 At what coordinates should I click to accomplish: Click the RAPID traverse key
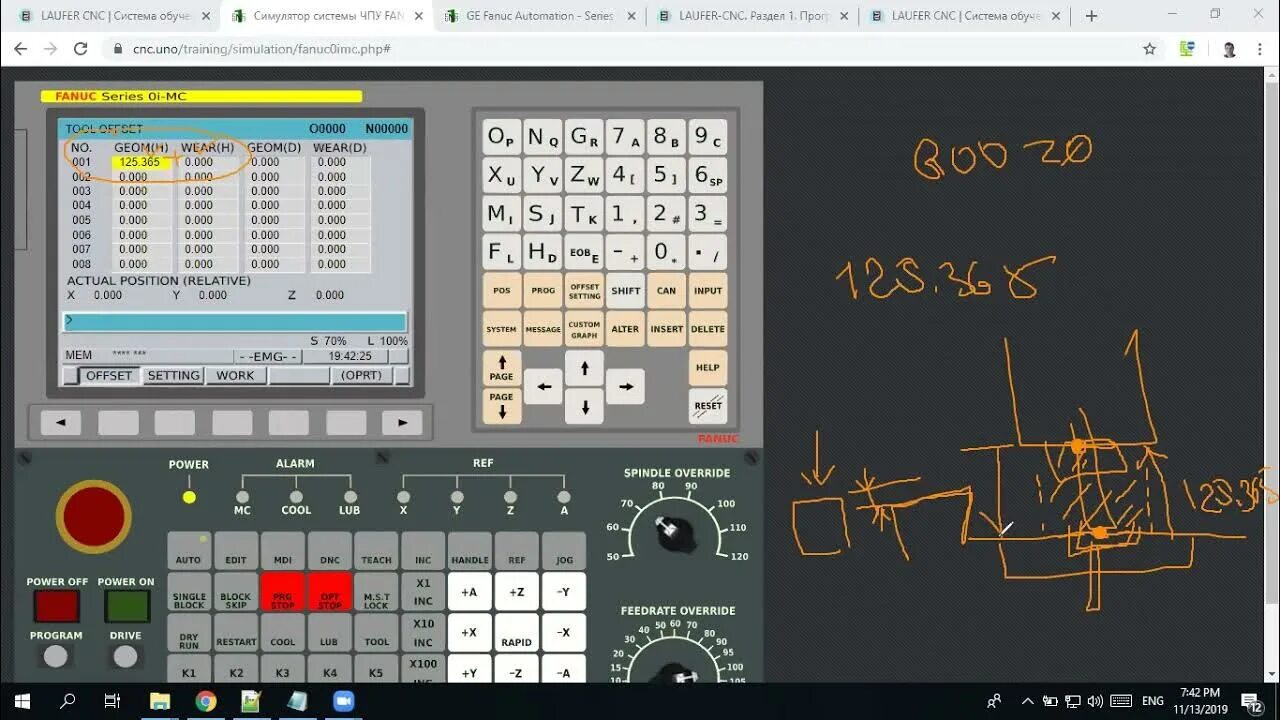517,633
